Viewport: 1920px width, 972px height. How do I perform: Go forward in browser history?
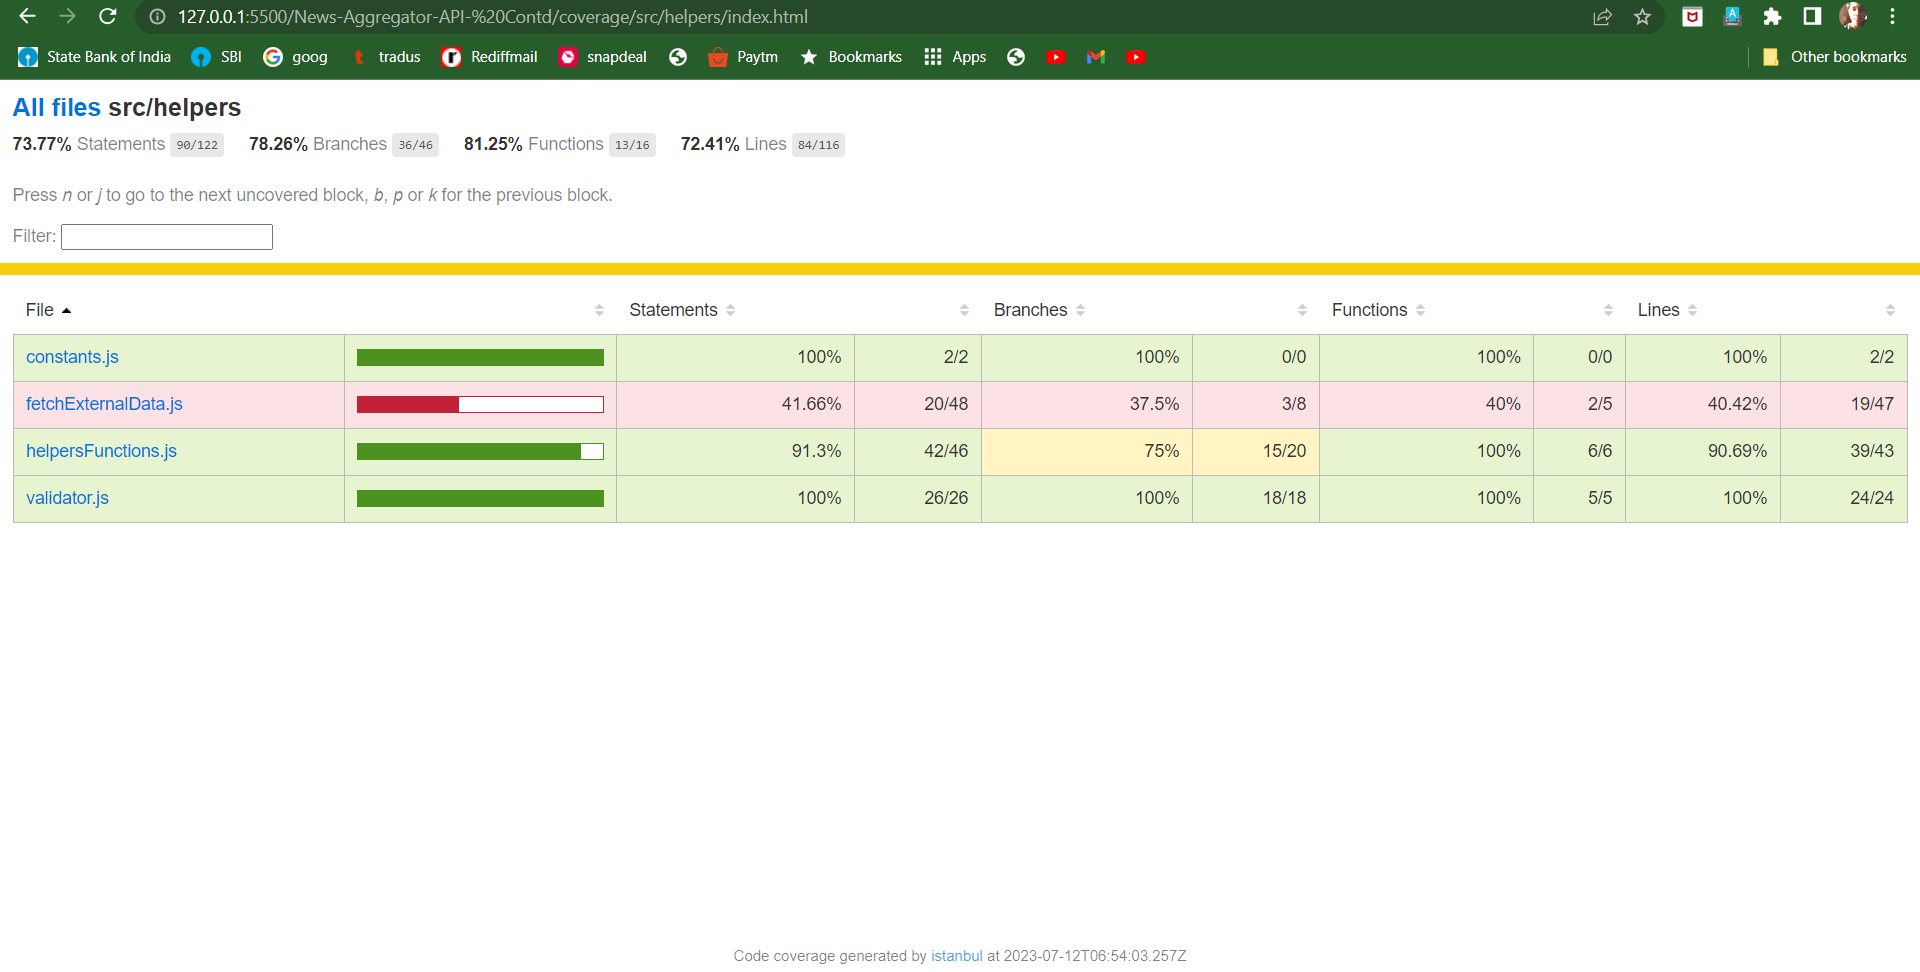tap(67, 16)
